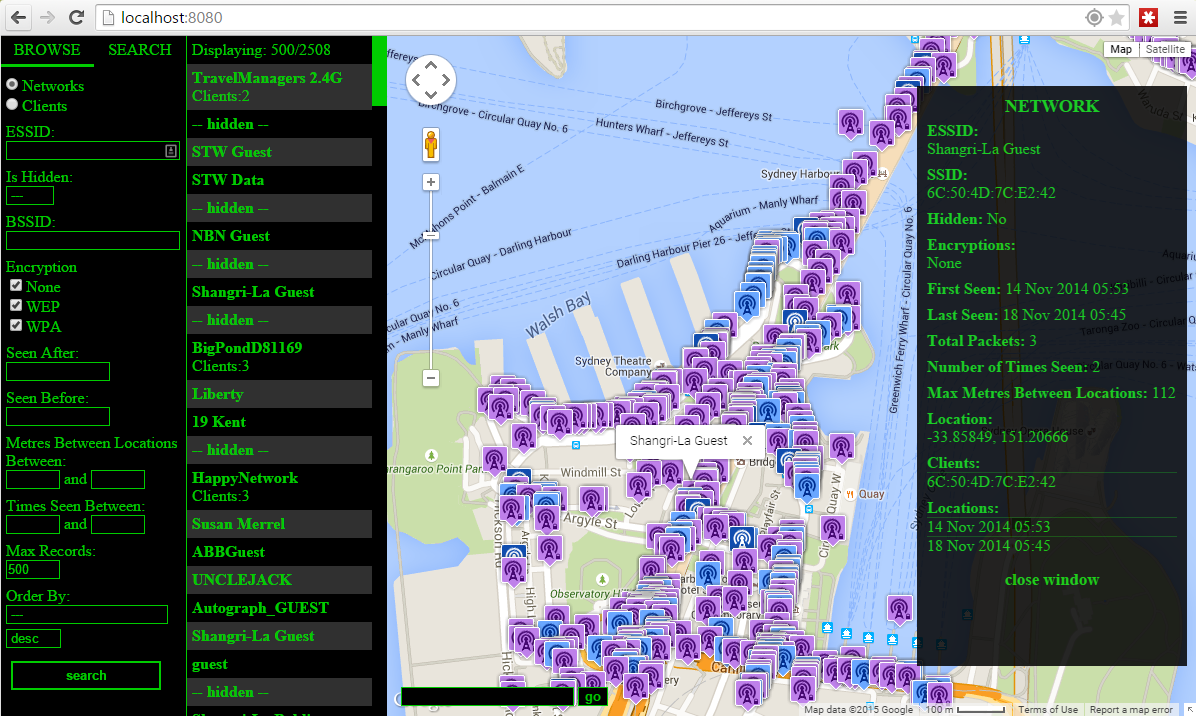Open Terms of Use link
Viewport: 1196px width, 716px height.
pos(1048,709)
